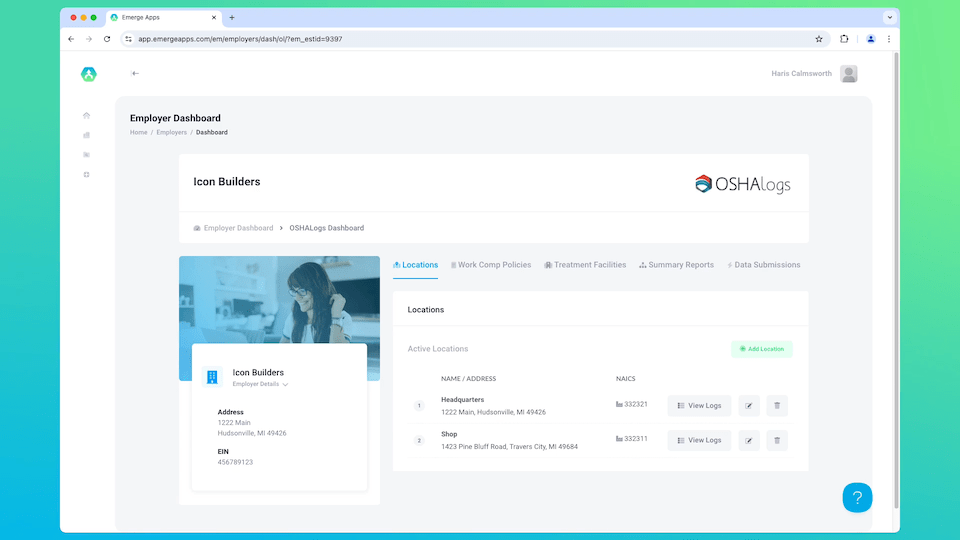View Logs for Headquarters
The width and height of the screenshot is (960, 540).
[x=699, y=405]
